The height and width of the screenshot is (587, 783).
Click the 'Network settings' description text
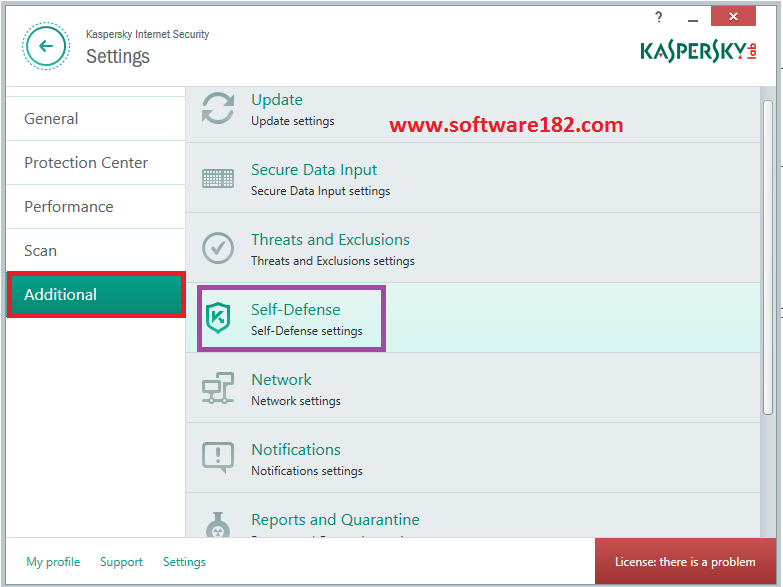(296, 401)
